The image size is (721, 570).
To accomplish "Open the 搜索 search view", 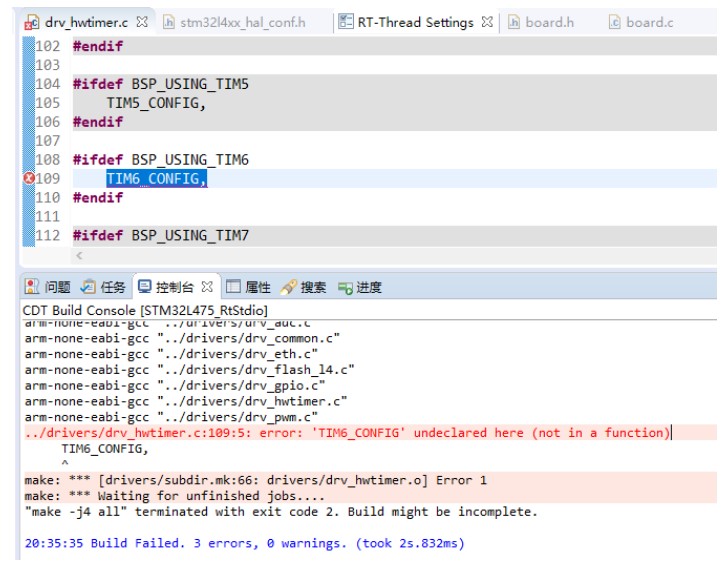I will point(303,287).
